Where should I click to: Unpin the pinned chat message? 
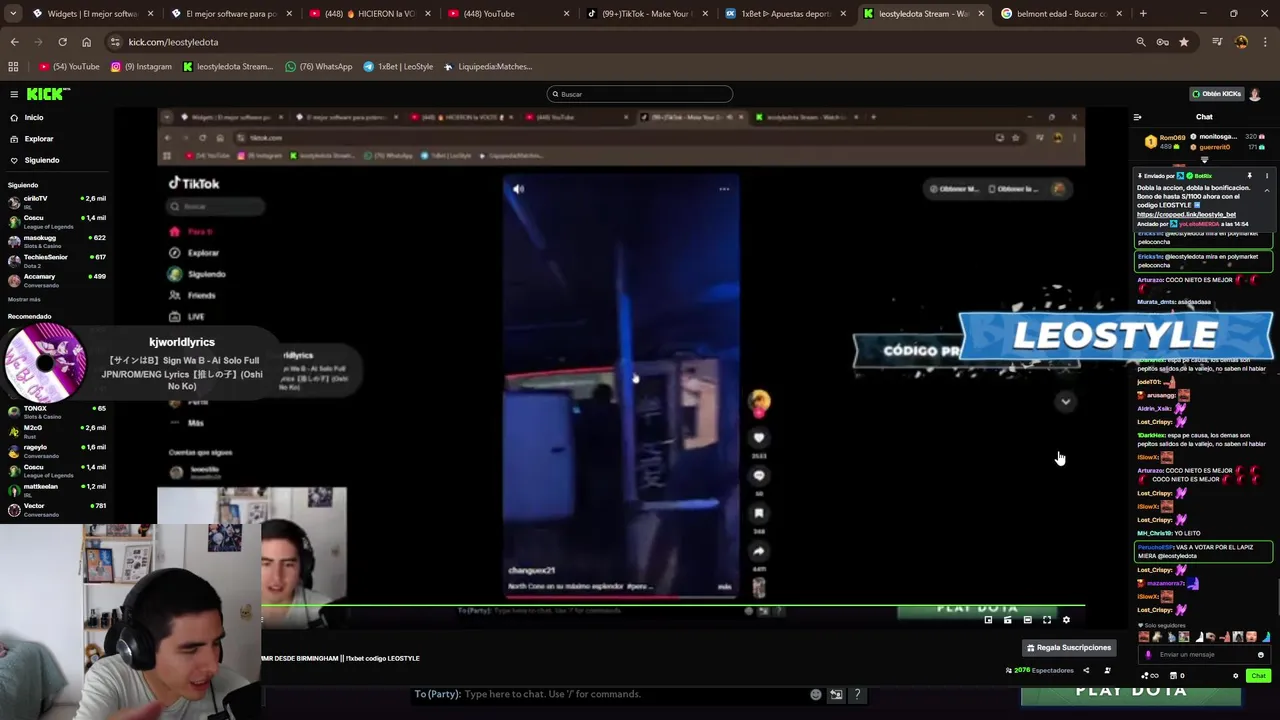pos(1249,176)
